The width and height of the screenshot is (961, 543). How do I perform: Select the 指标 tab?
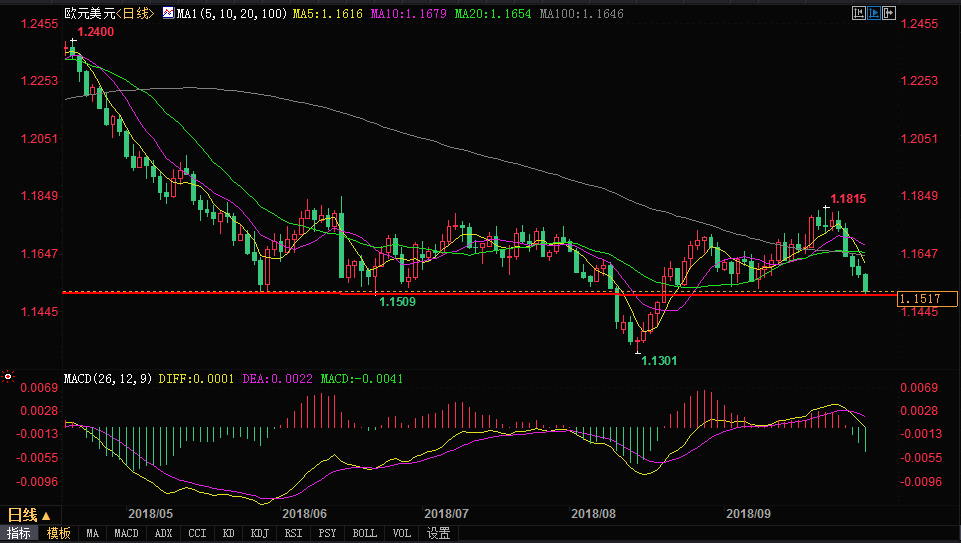click(20, 534)
